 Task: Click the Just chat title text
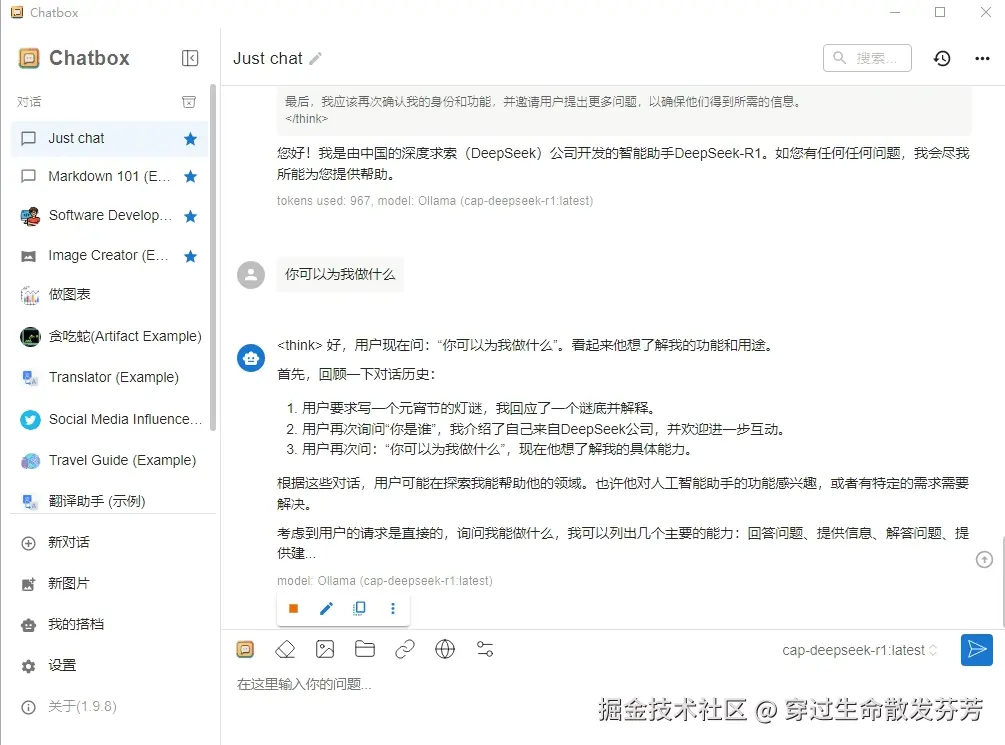click(268, 58)
